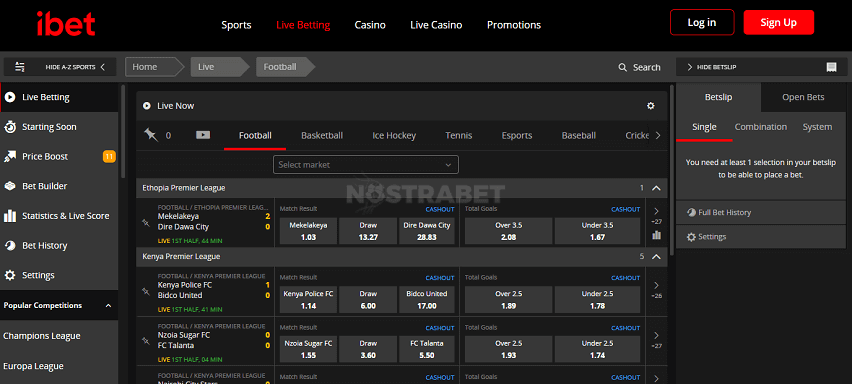
Task: Hide the betslip panel
Action: point(761,67)
